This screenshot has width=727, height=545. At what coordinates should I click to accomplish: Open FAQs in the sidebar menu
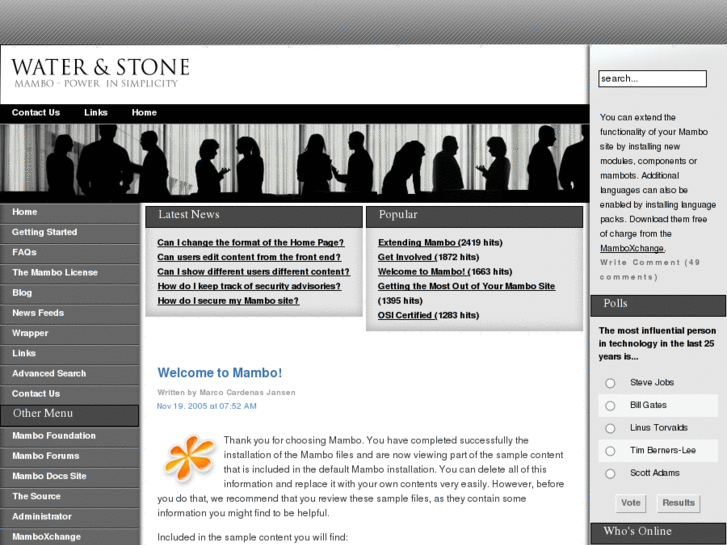pos(70,253)
